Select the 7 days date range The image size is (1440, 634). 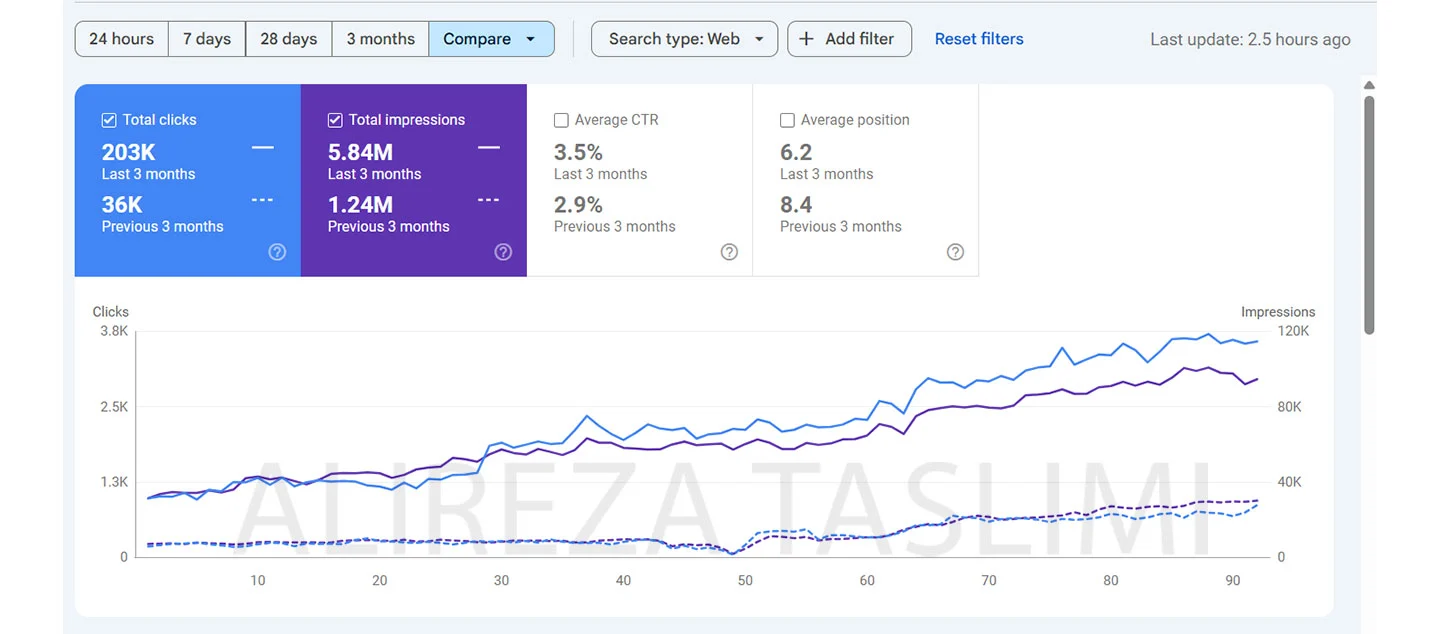pyautogui.click(x=207, y=39)
